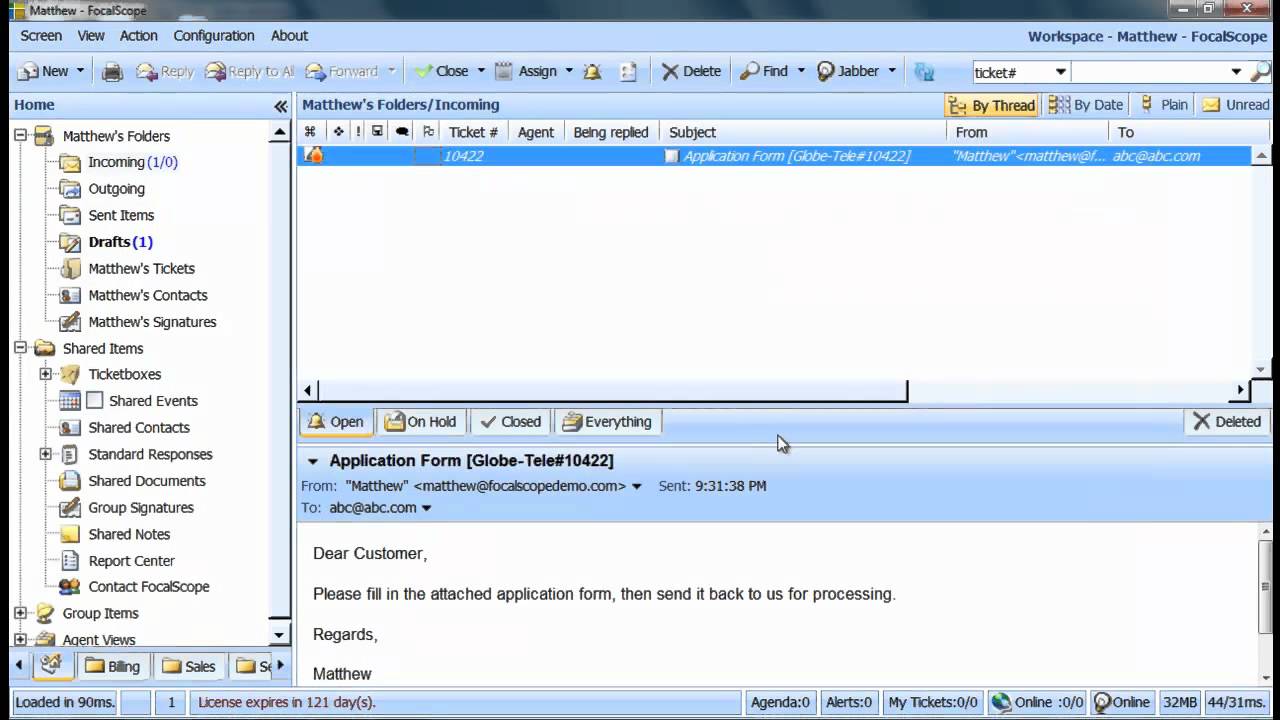Open Shared Documents
This screenshot has width=1280, height=720.
pos(146,481)
